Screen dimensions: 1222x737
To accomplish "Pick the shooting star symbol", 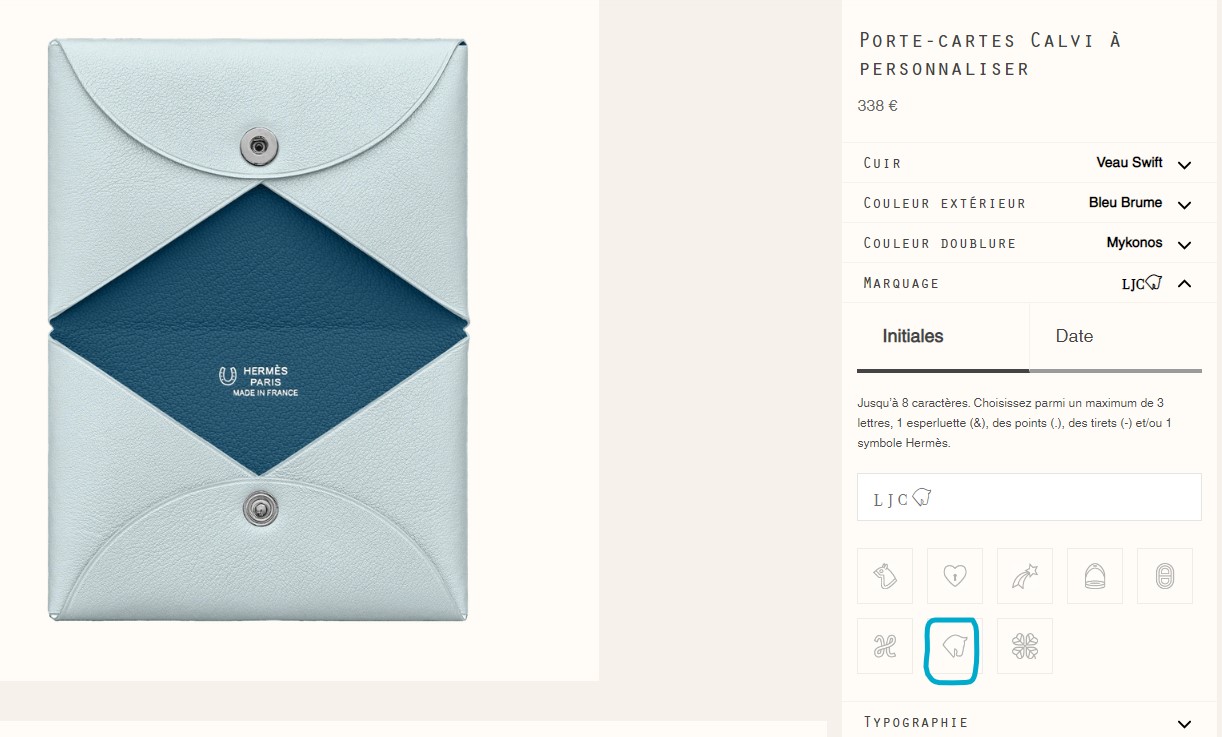I will coord(1025,576).
